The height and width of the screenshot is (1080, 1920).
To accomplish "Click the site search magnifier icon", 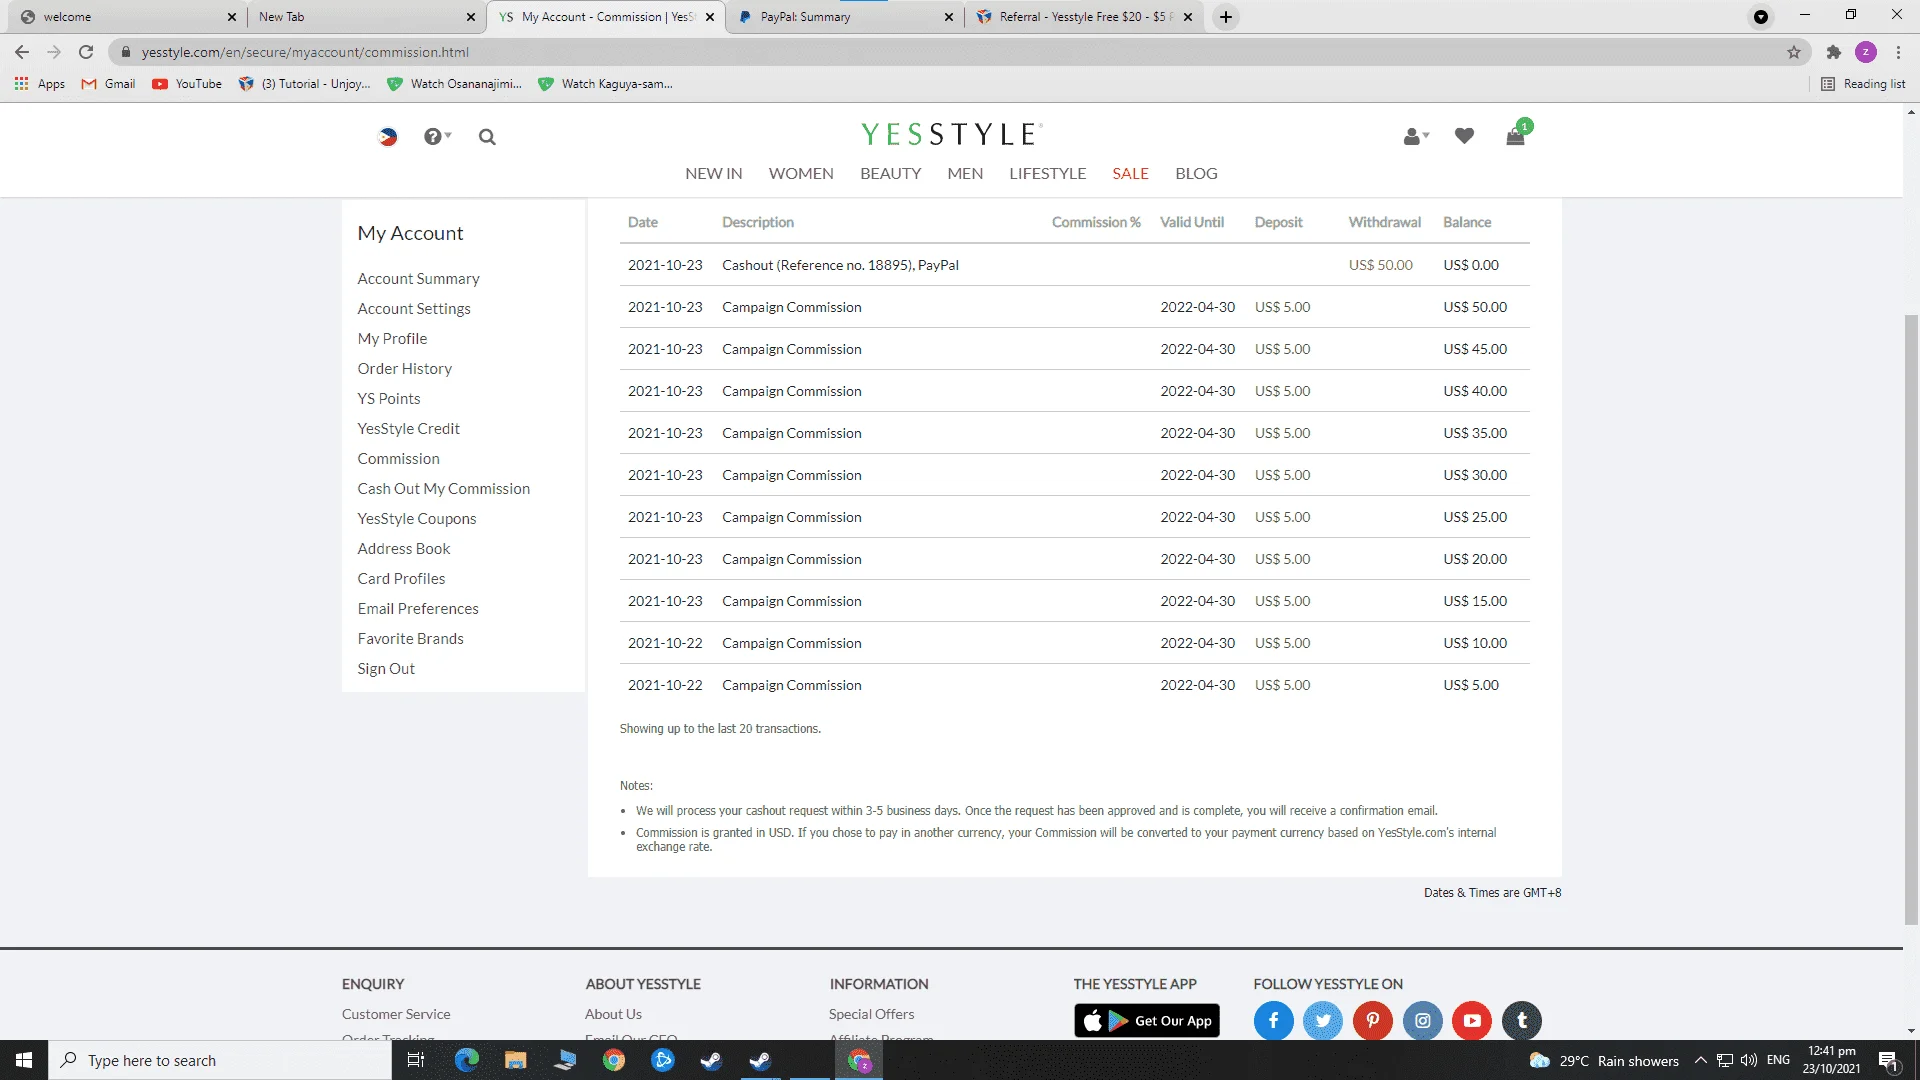I will pos(487,137).
